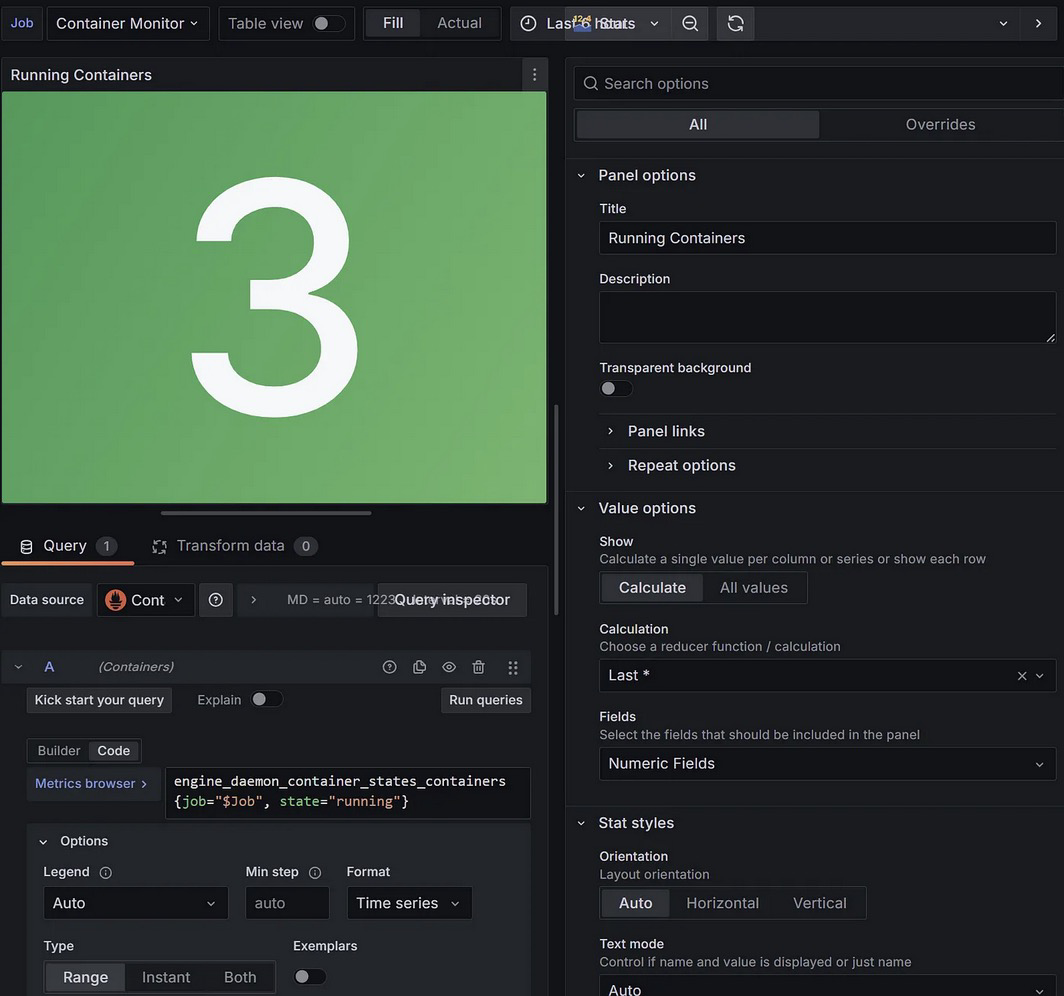Collapse the query Options section

pos(74,841)
